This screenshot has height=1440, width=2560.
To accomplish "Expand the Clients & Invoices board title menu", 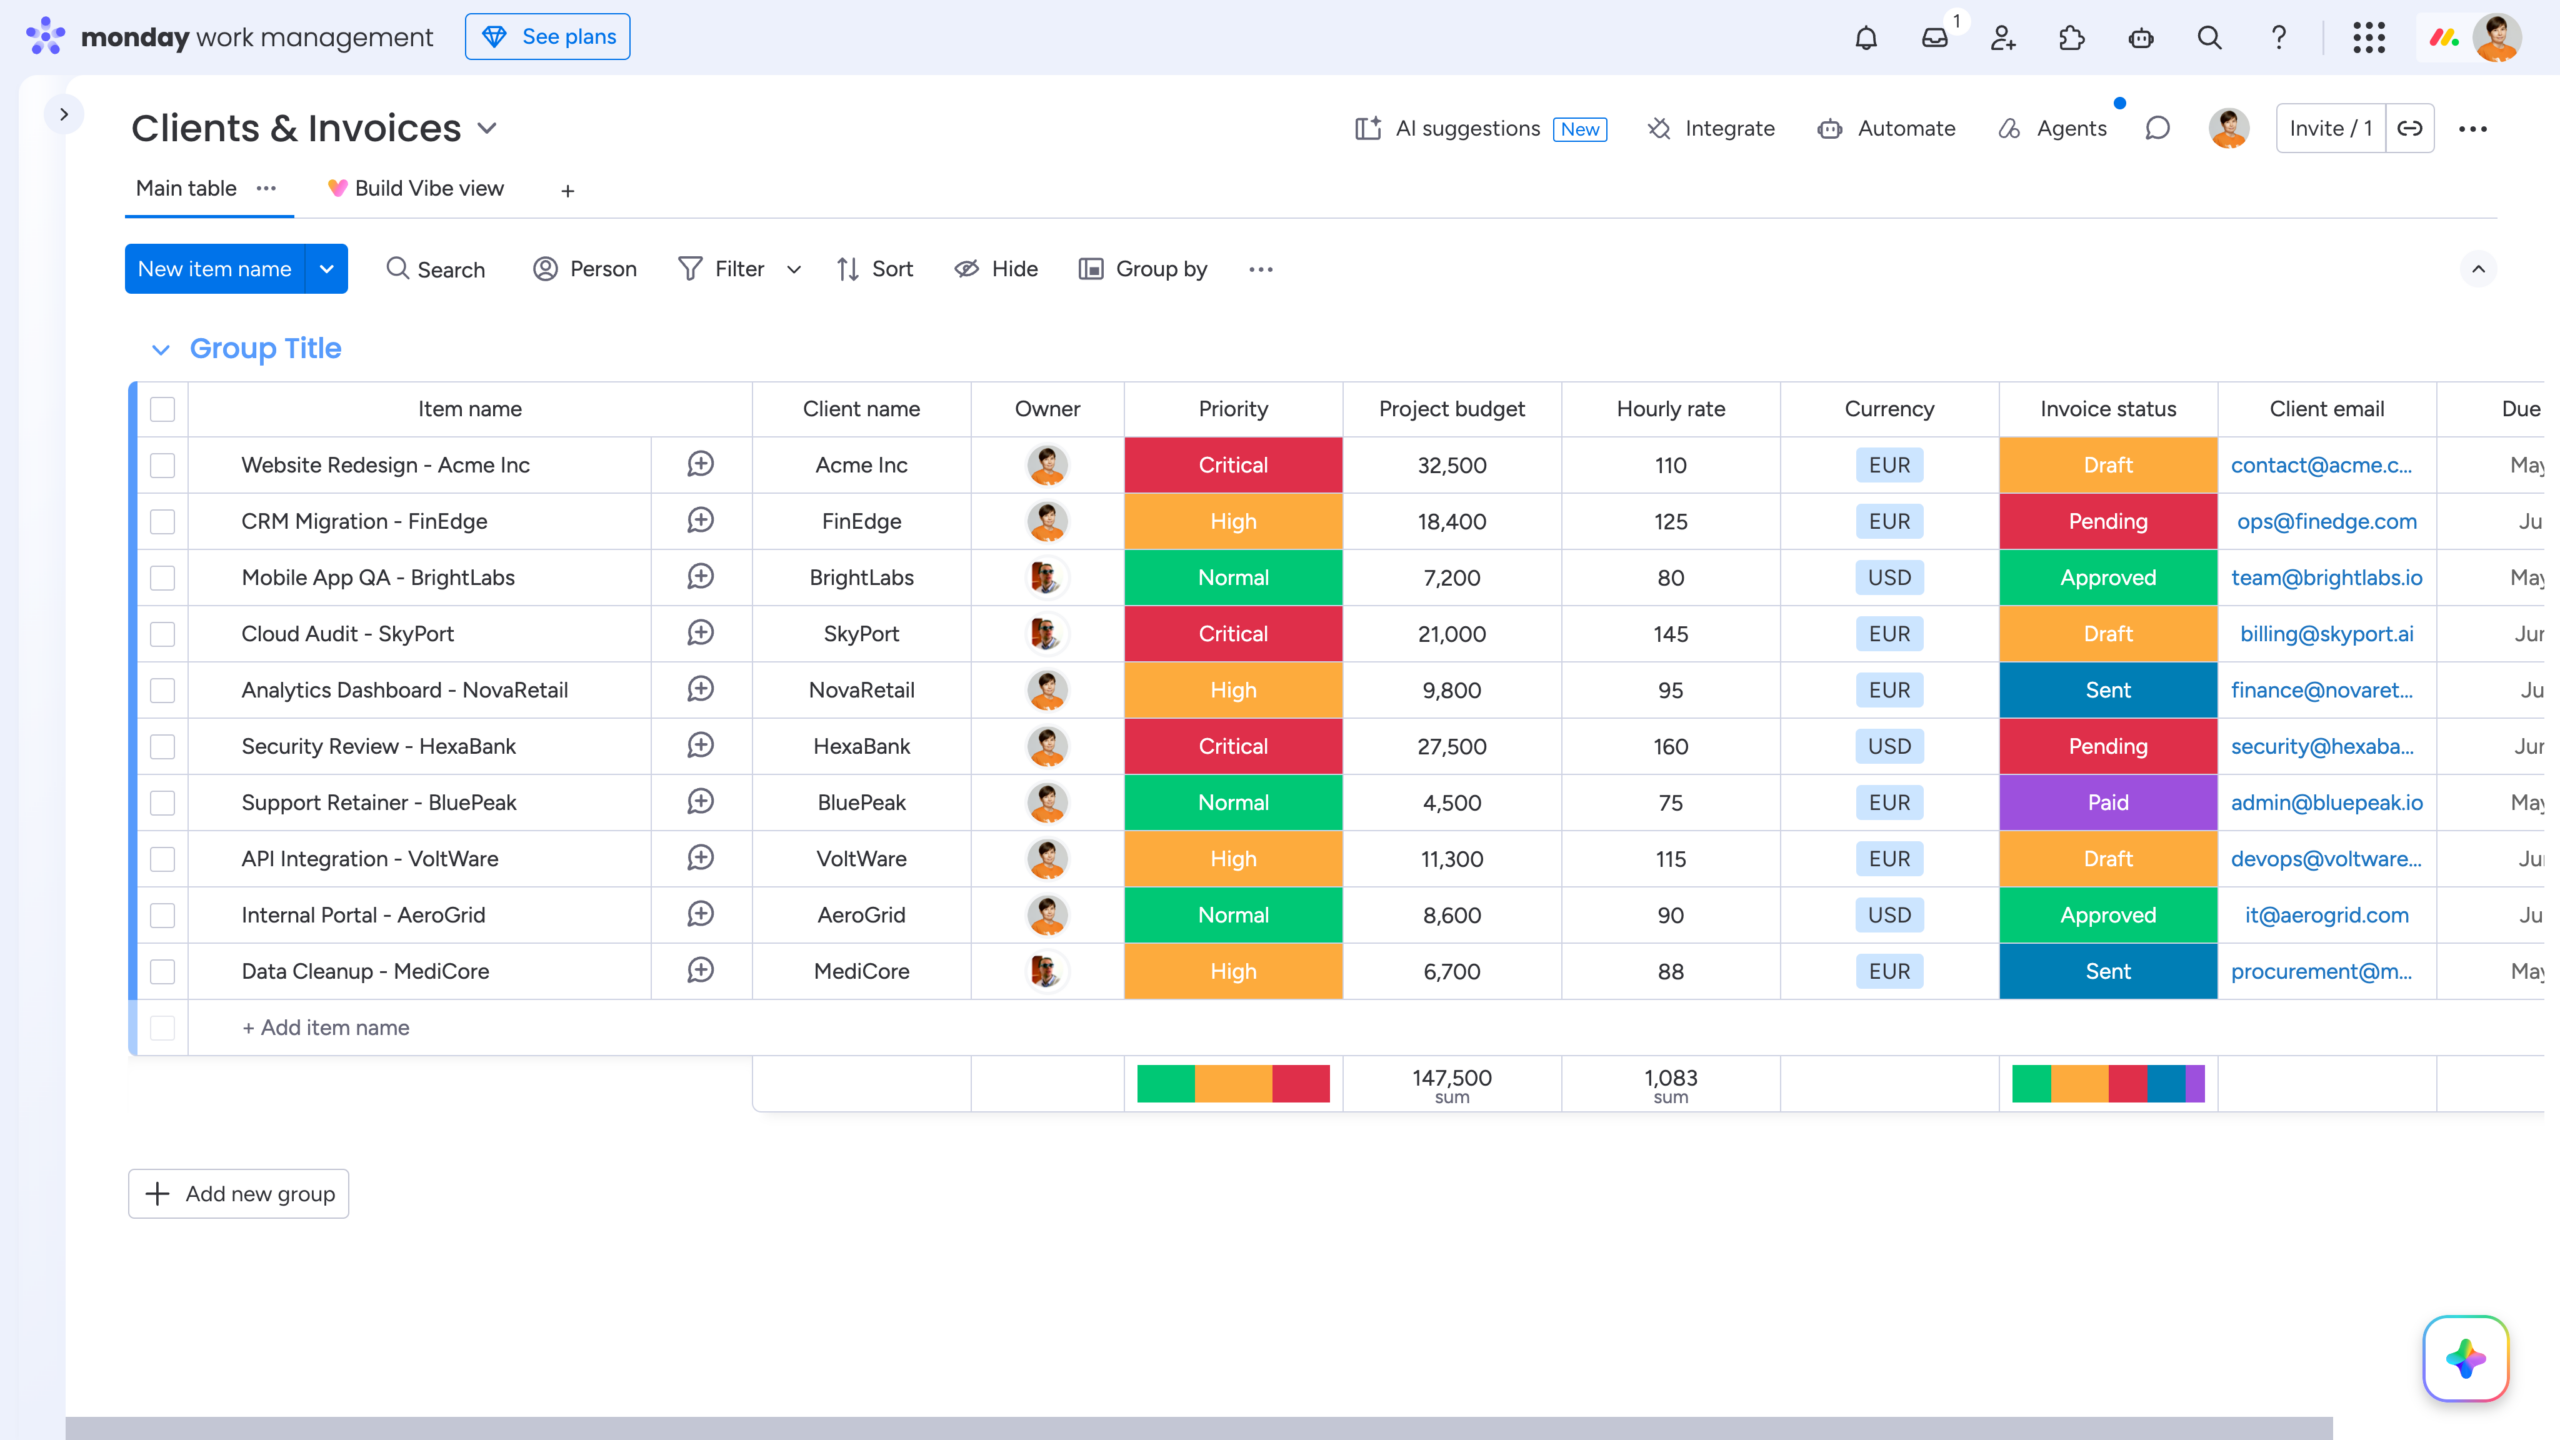I will coord(487,128).
